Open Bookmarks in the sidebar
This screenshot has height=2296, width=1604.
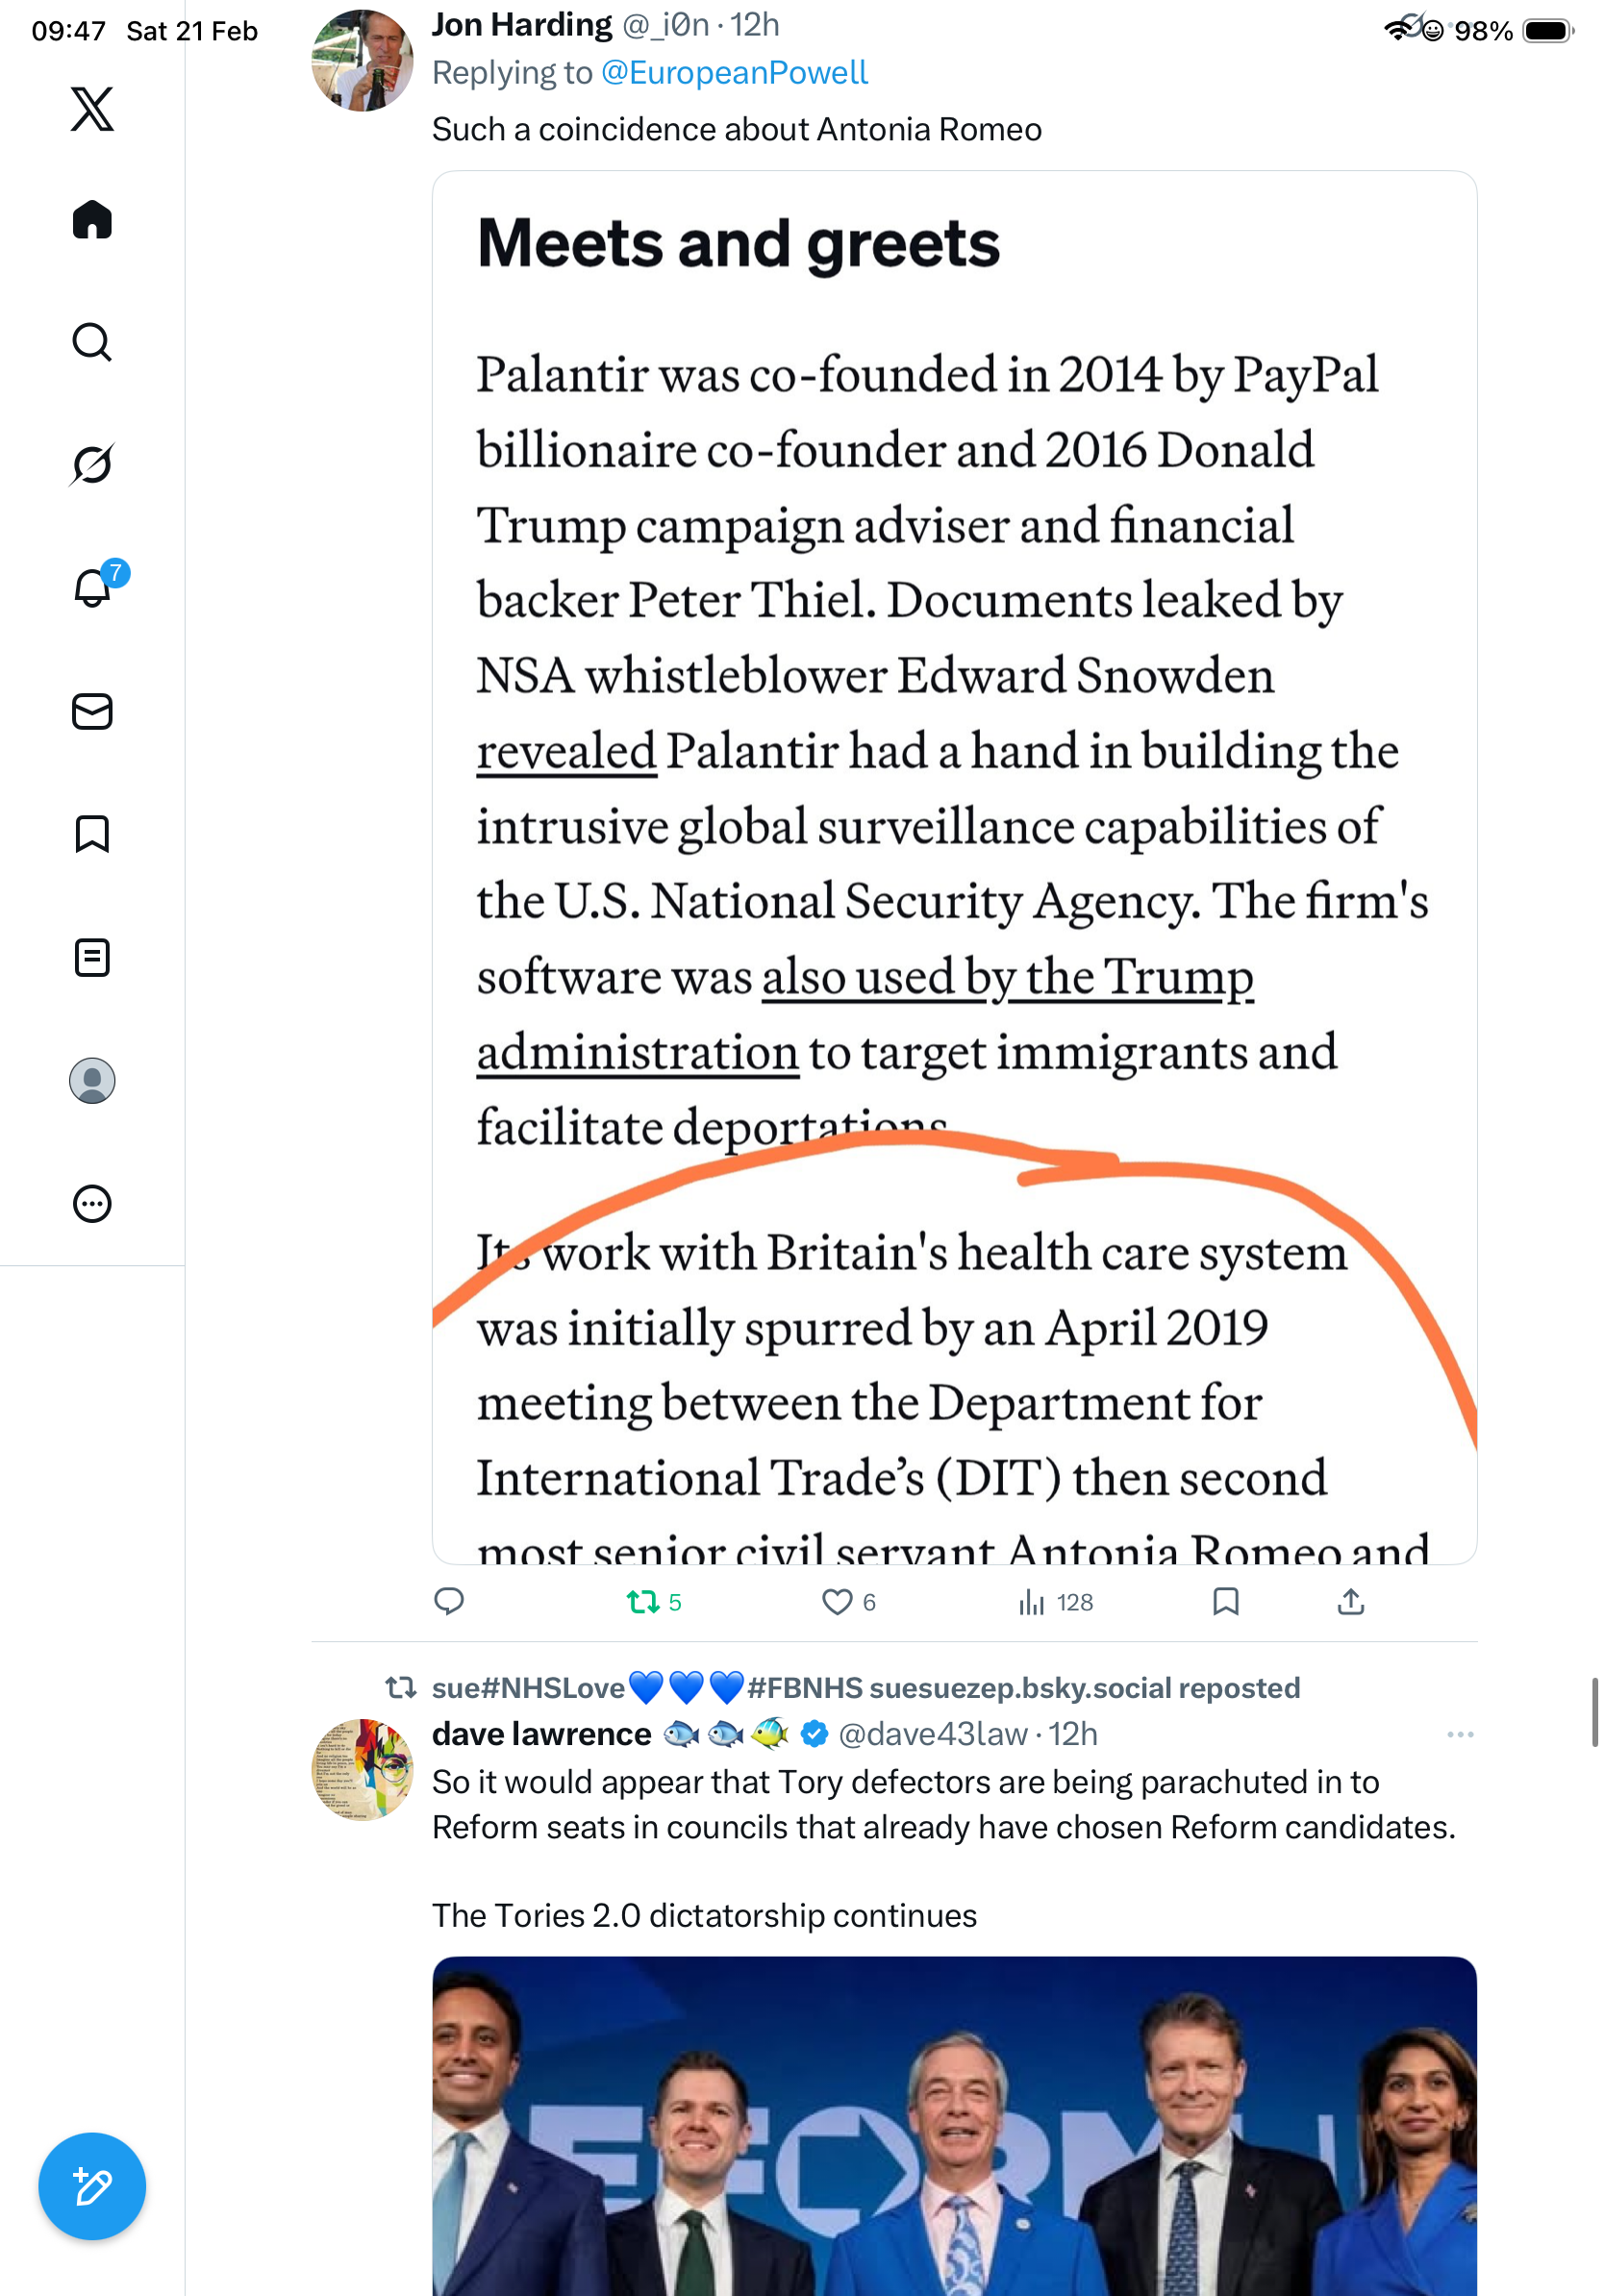pyautogui.click(x=92, y=834)
